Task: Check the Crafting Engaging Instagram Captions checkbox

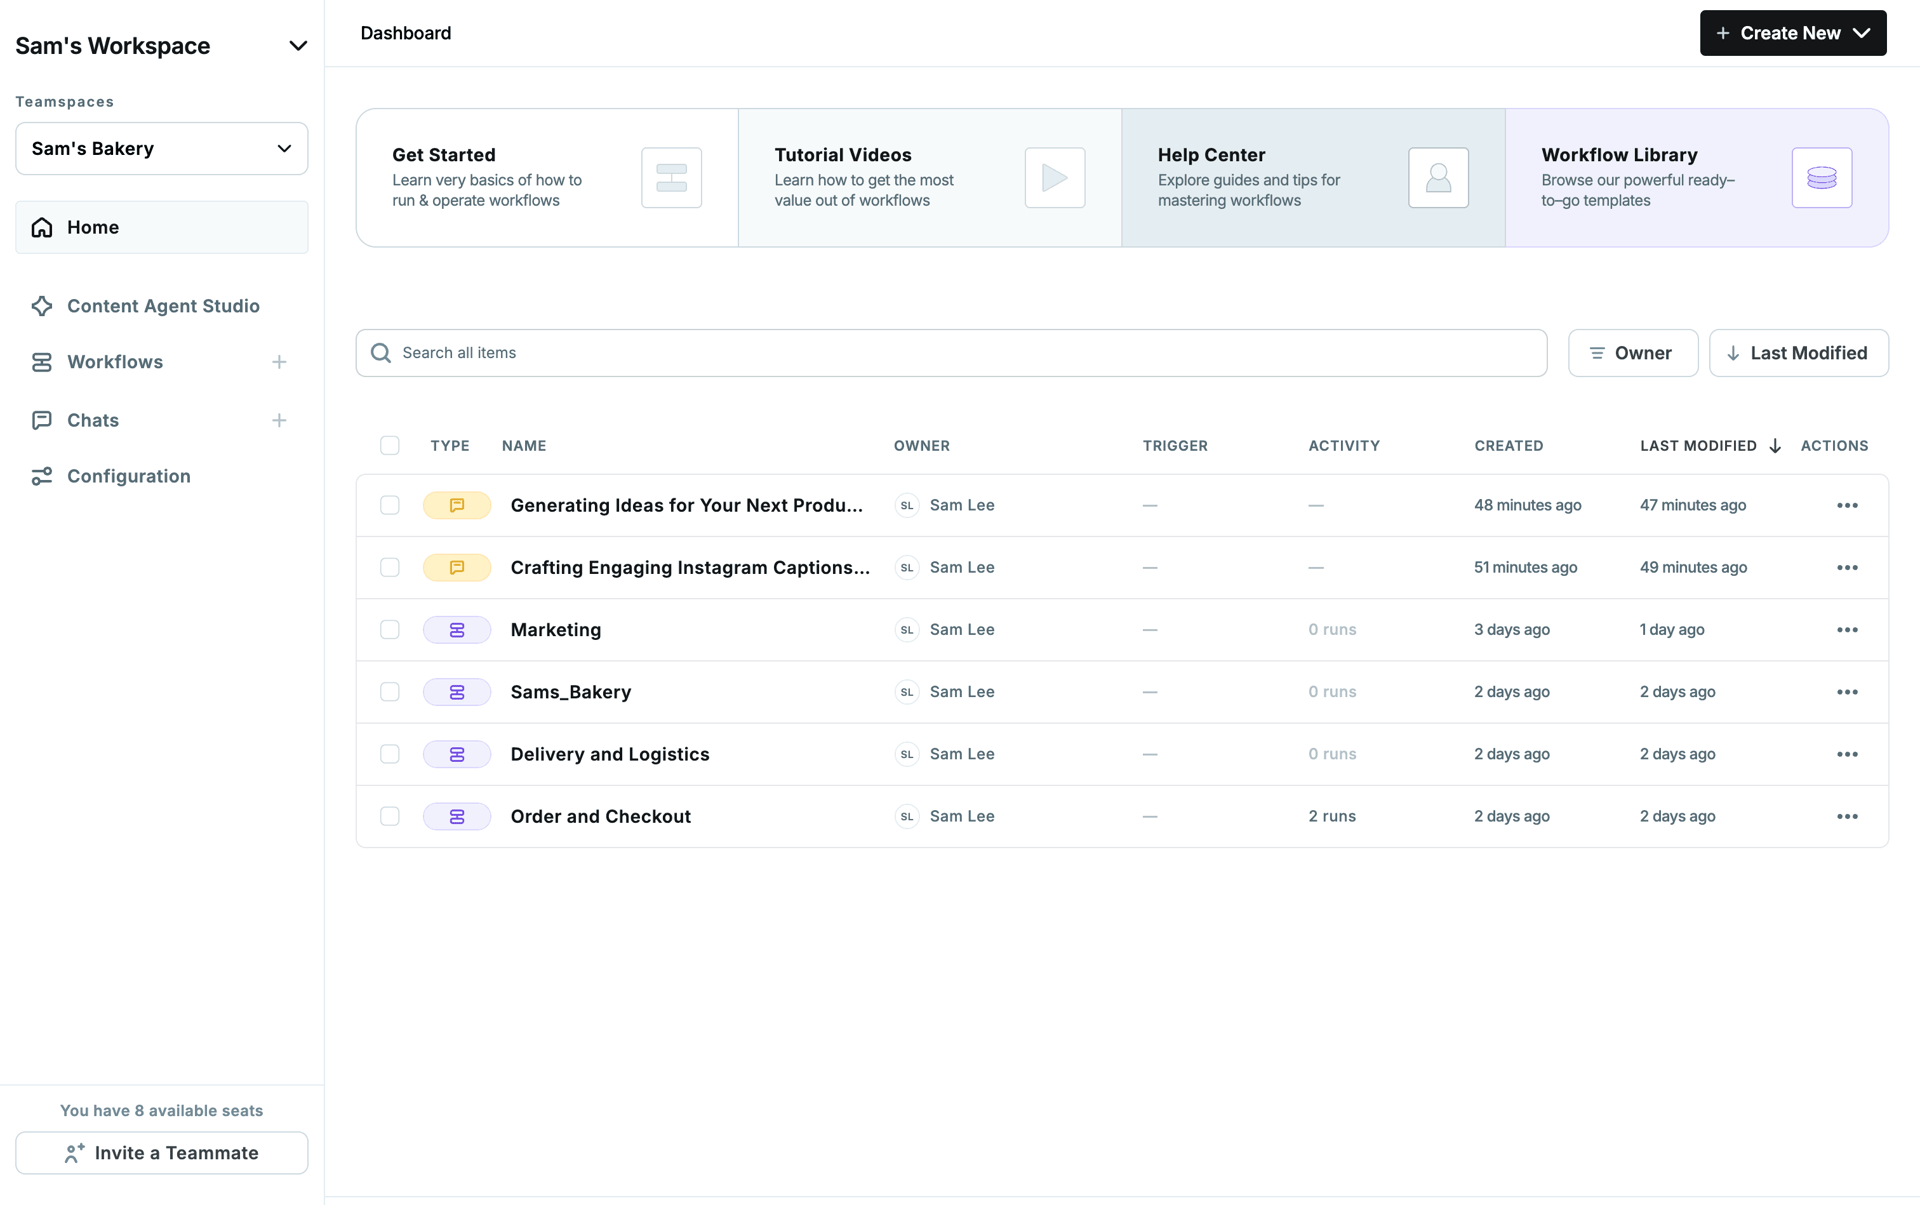Action: [389, 567]
